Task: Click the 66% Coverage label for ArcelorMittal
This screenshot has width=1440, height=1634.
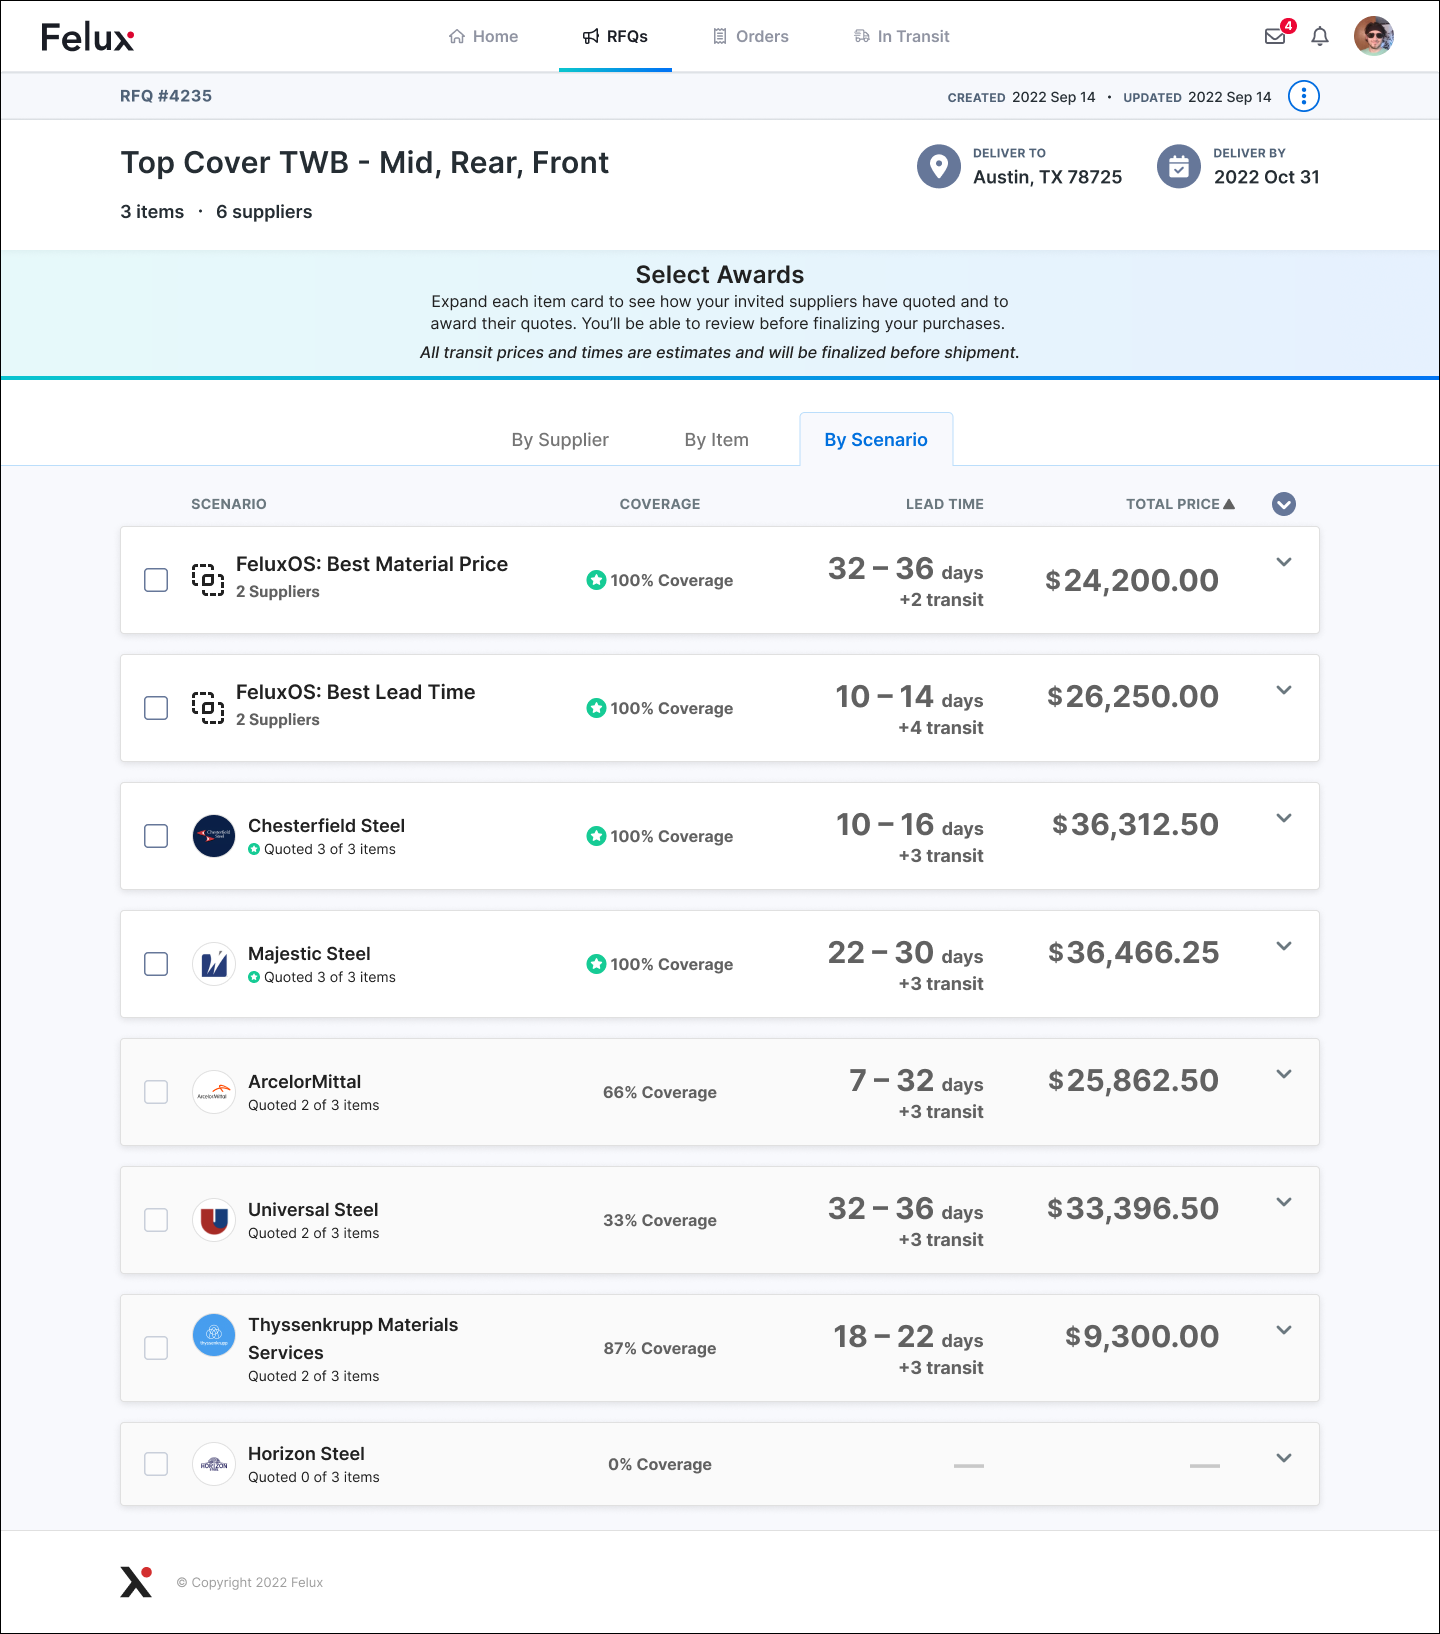Action: 660,1092
